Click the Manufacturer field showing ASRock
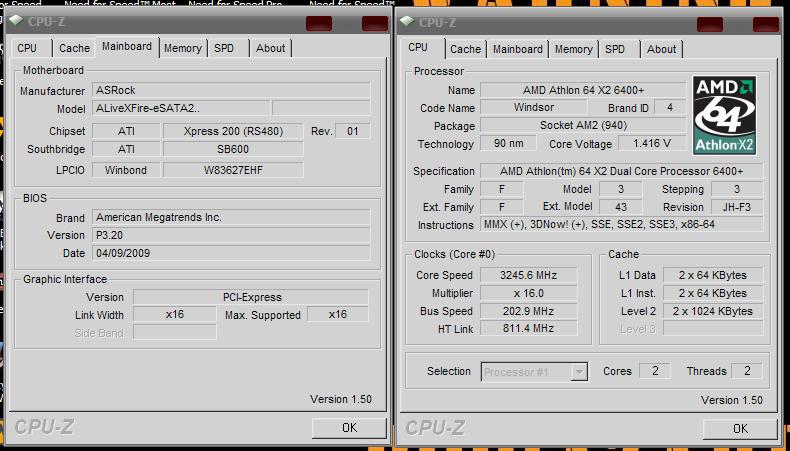The width and height of the screenshot is (790, 451). pyautogui.click(x=231, y=90)
